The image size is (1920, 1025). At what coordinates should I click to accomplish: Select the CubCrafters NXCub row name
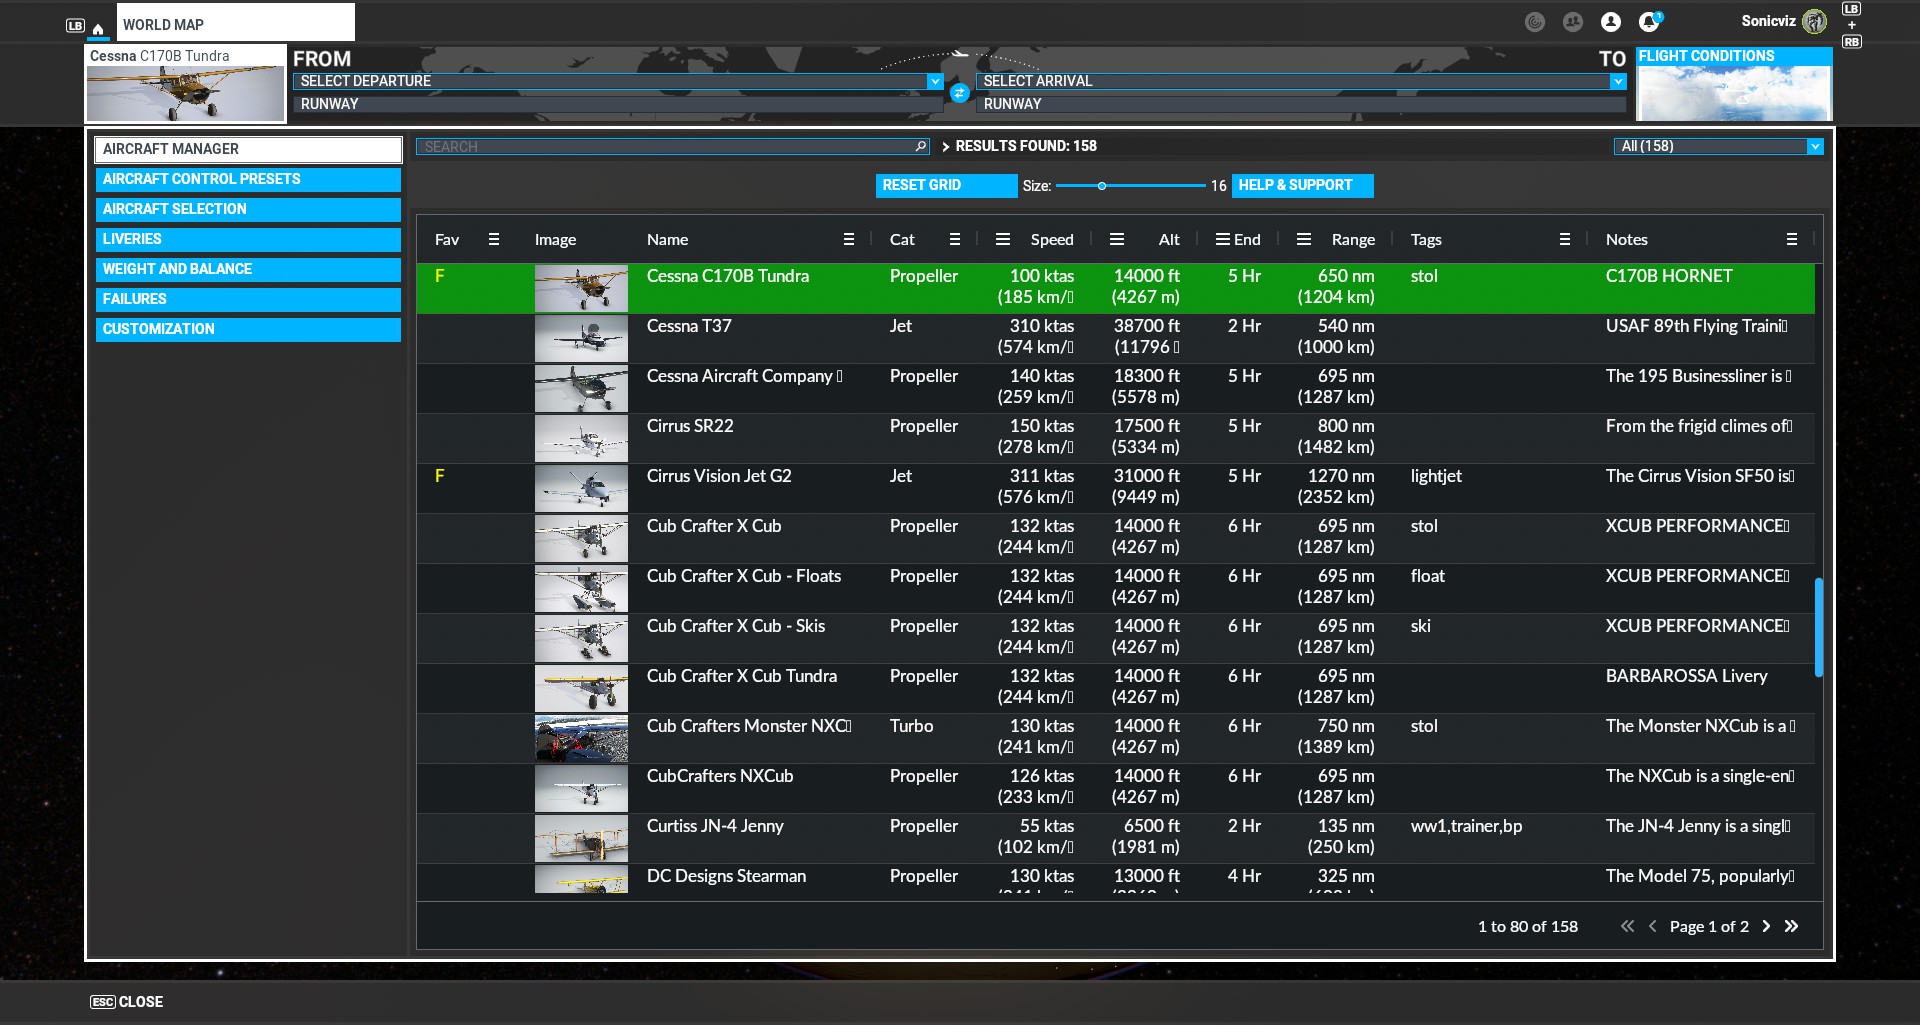[720, 776]
